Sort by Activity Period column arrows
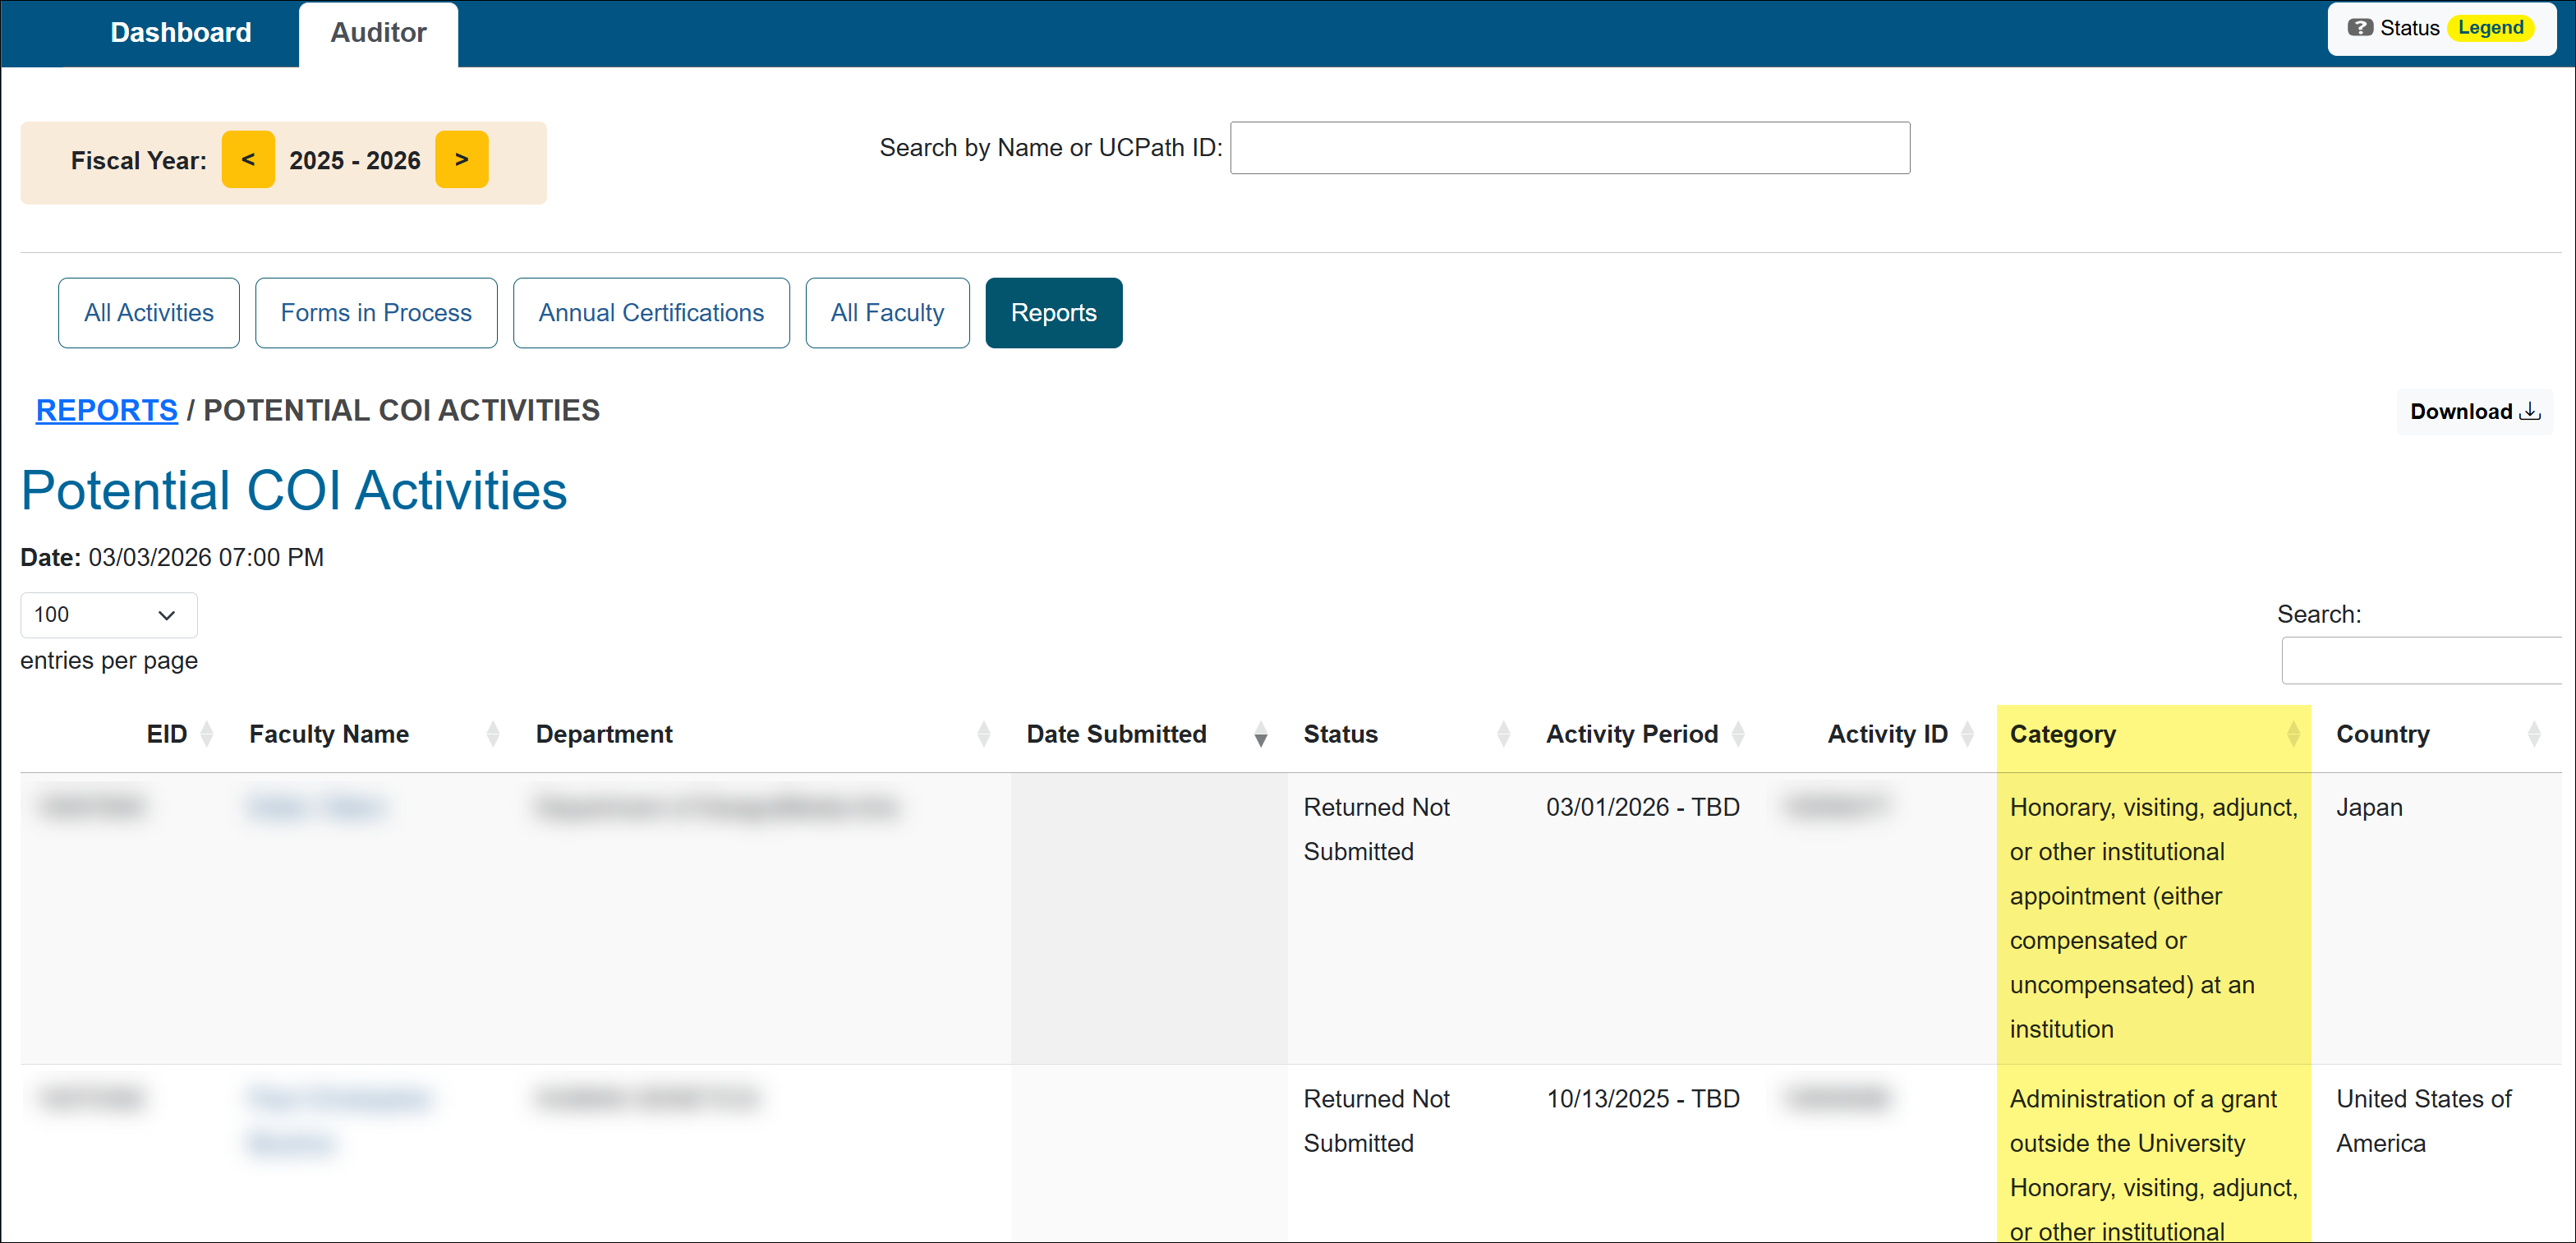Screen dimensions: 2576x1243 pyautogui.click(x=1738, y=734)
